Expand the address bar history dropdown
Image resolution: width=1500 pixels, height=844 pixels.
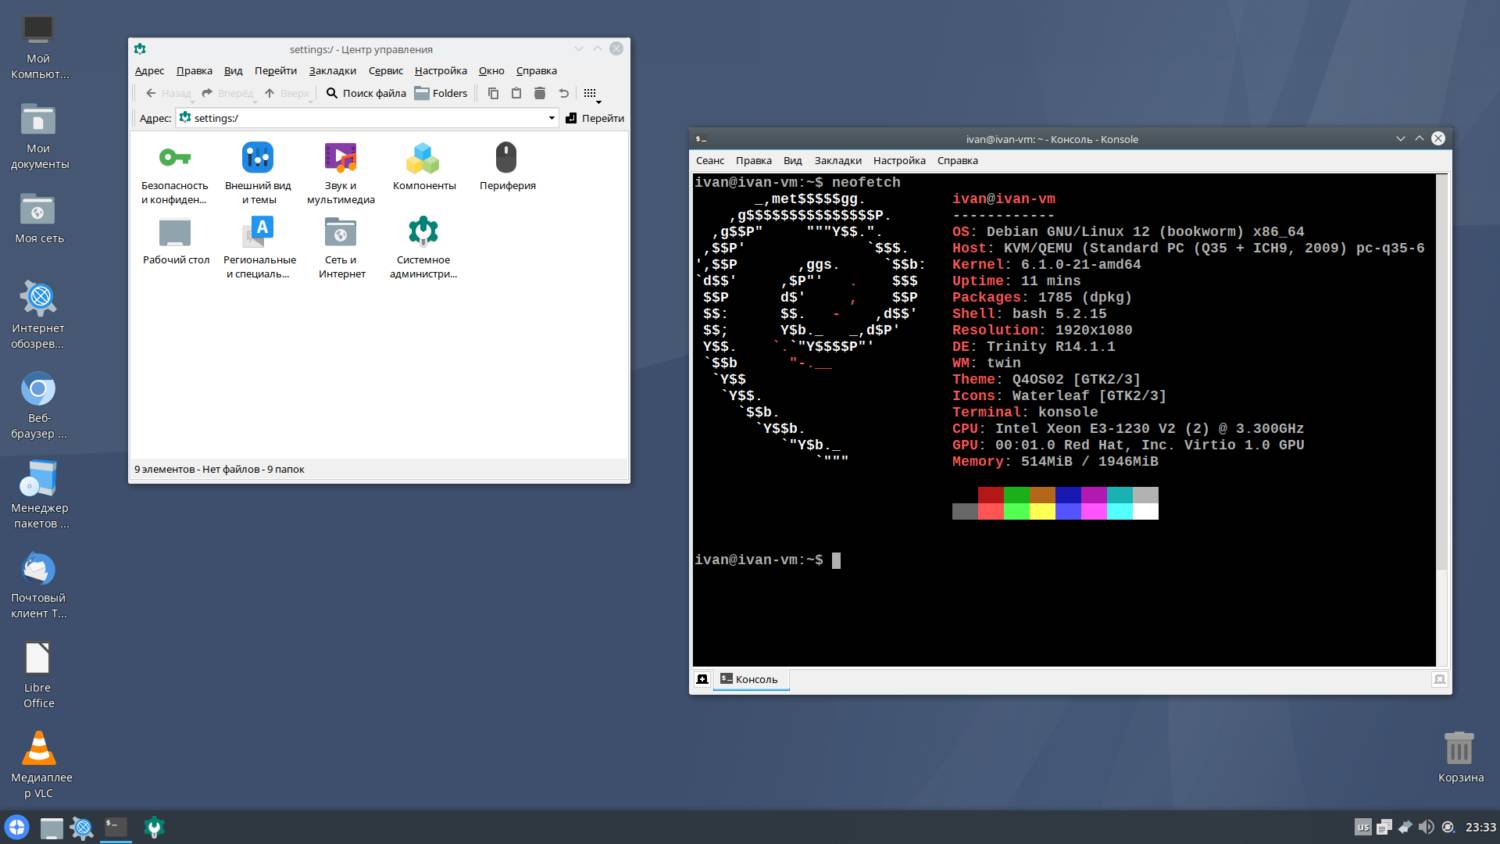551,118
